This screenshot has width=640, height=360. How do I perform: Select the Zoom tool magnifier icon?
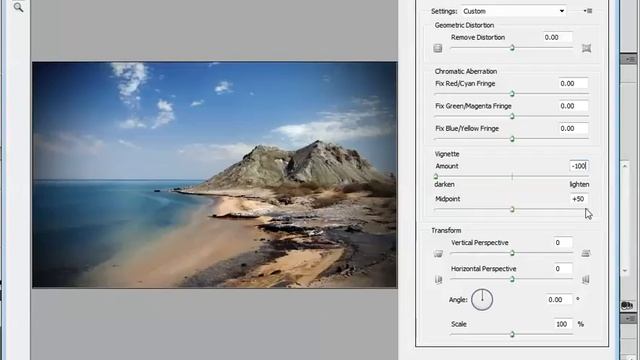point(18,7)
